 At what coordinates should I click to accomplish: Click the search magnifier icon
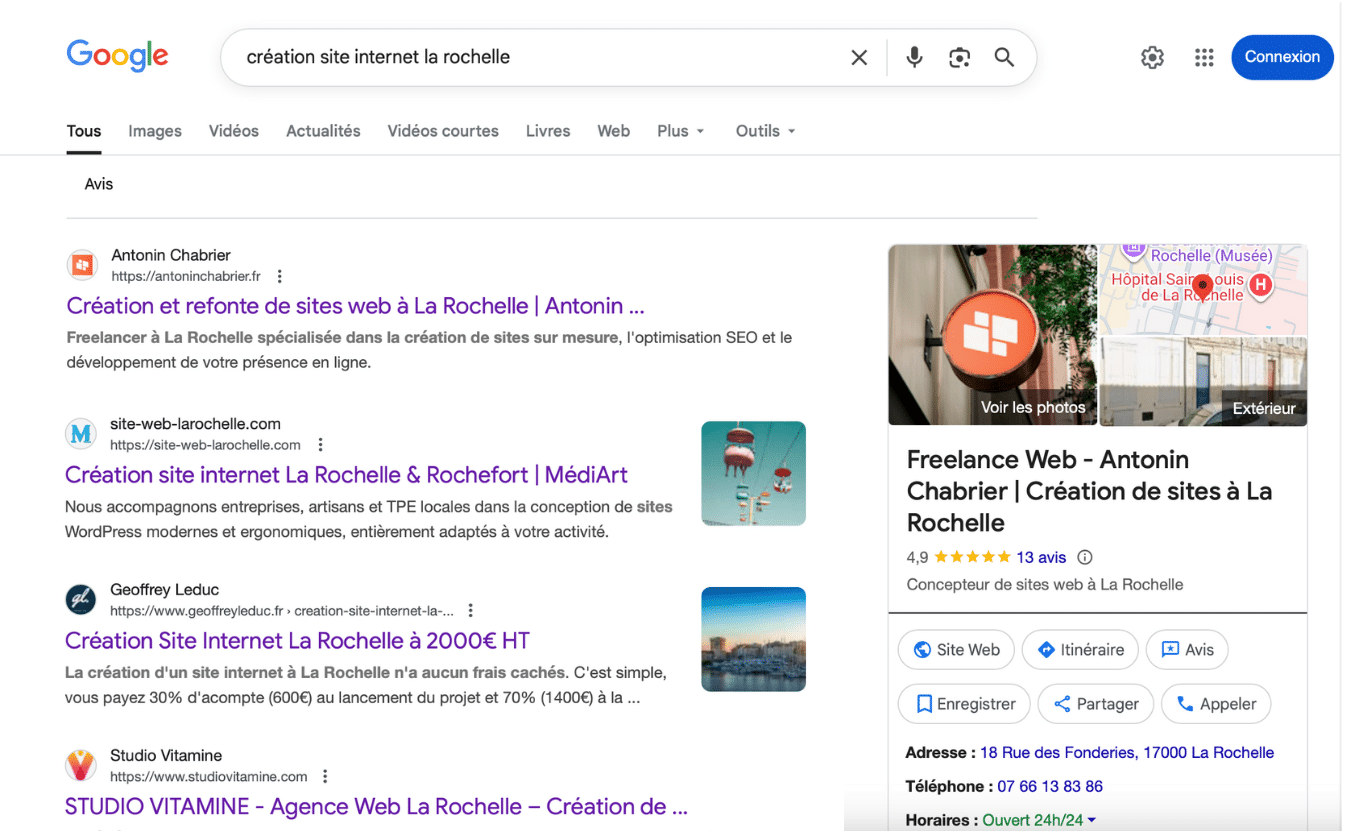coord(1004,57)
